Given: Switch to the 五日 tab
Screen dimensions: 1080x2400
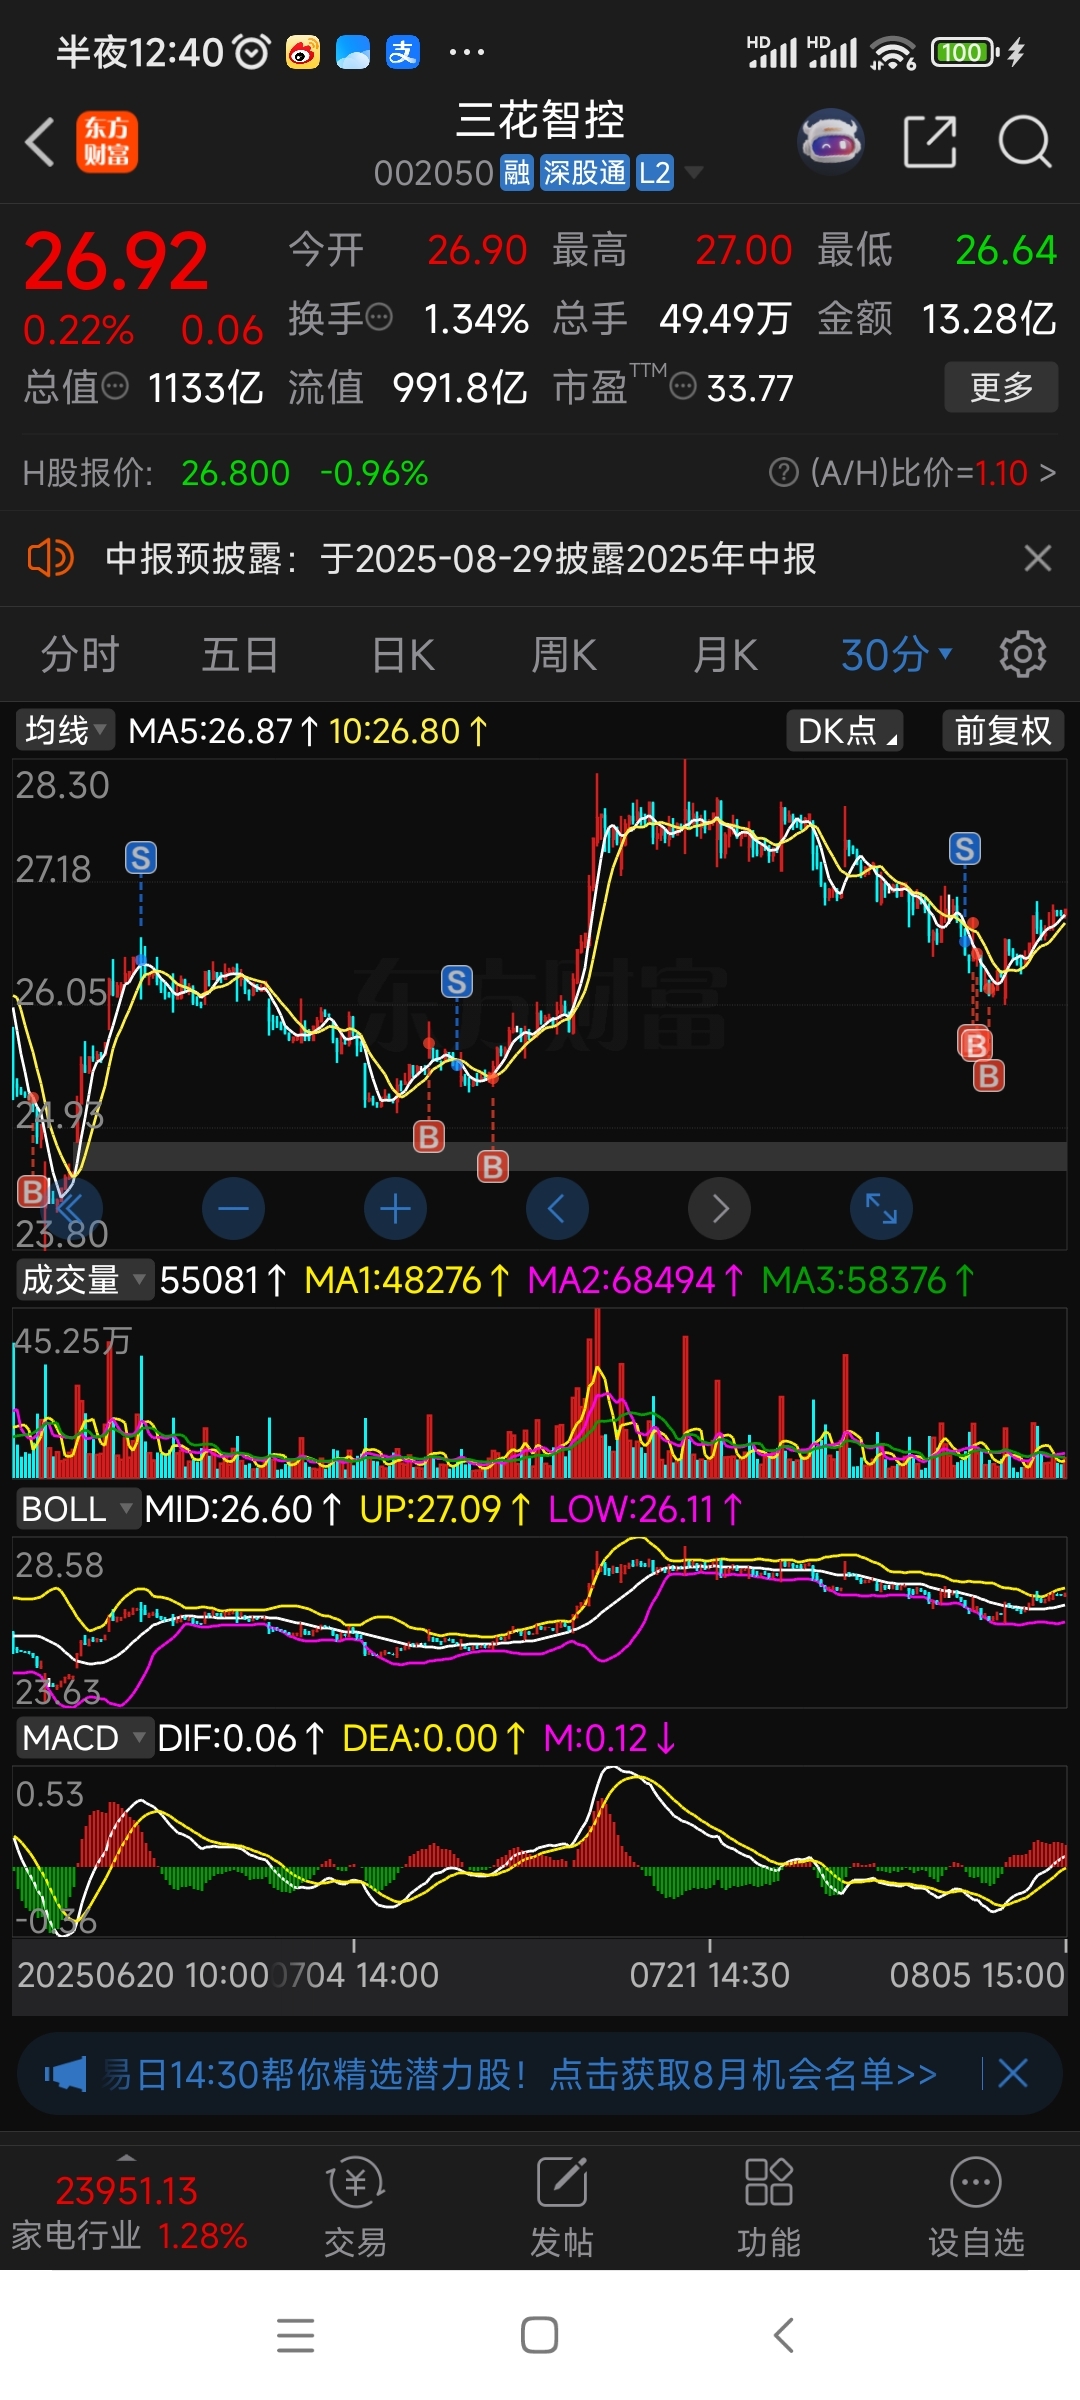Looking at the screenshot, I should pyautogui.click(x=240, y=655).
